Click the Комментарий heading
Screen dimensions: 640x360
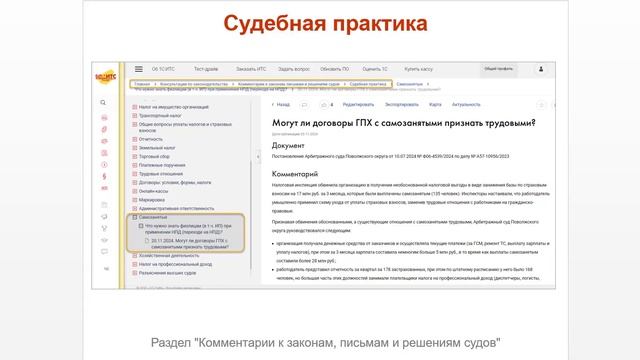click(295, 174)
